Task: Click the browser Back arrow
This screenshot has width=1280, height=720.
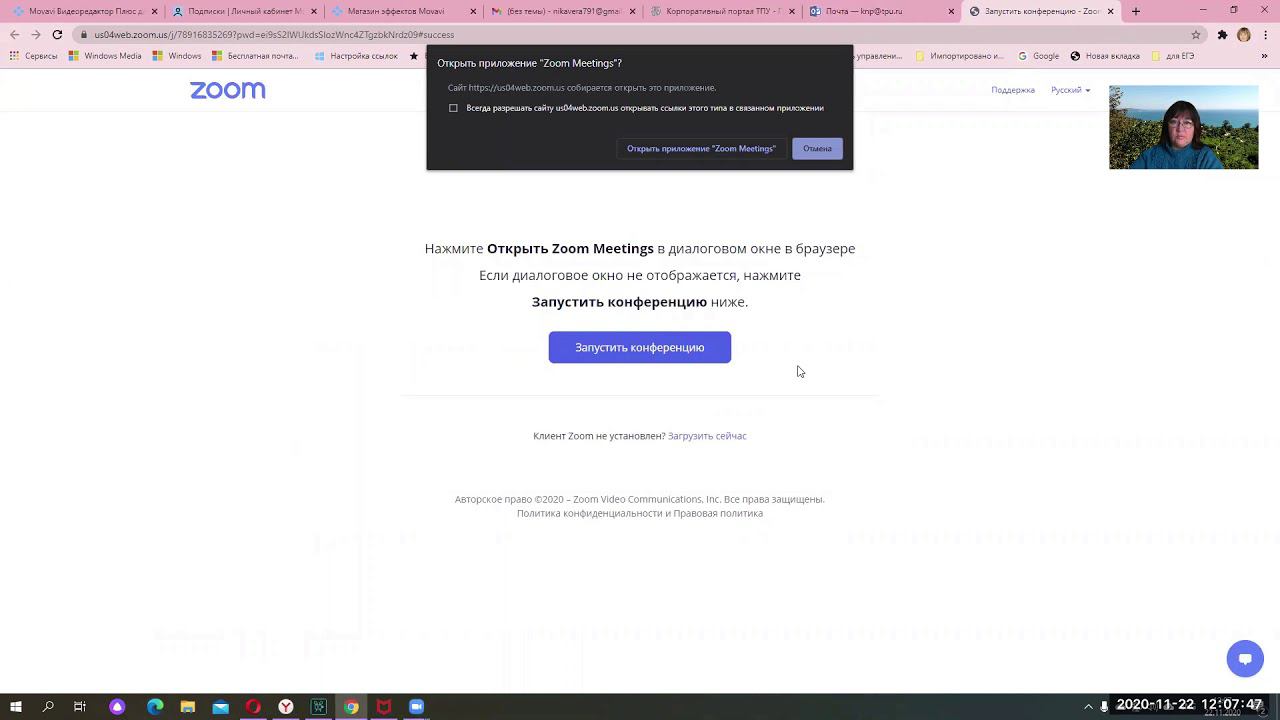Action: tap(14, 34)
